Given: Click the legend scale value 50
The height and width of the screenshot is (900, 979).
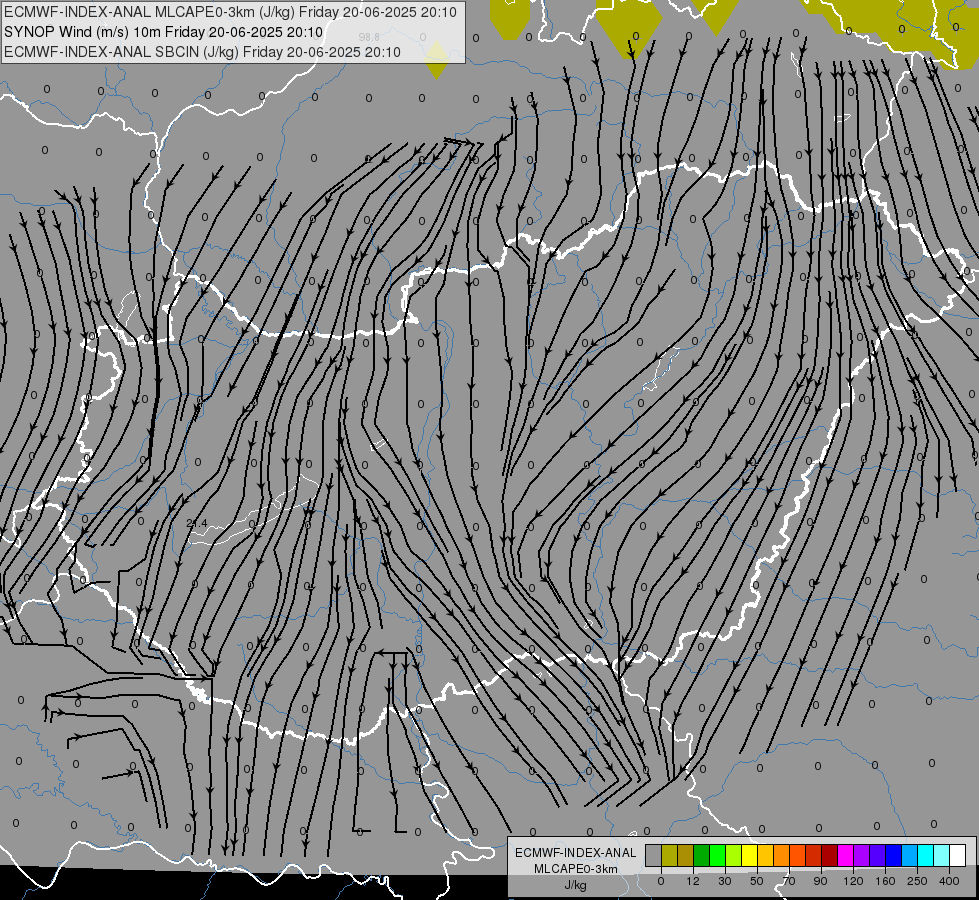Looking at the screenshot, I should tap(757, 881).
